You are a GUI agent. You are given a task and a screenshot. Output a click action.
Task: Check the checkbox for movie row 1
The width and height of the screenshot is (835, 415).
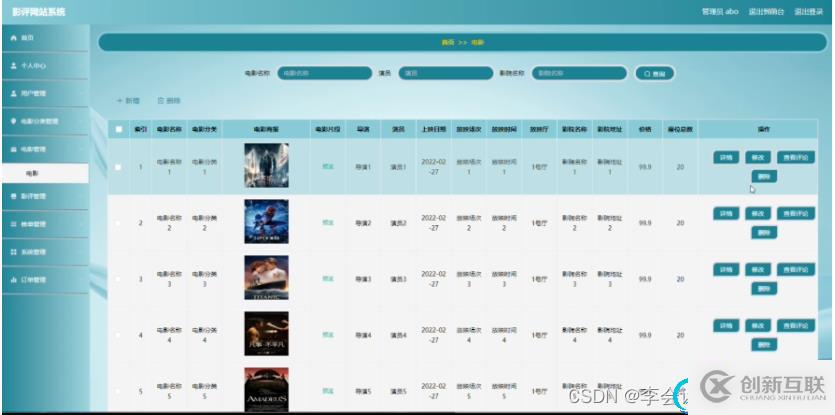pyautogui.click(x=118, y=166)
